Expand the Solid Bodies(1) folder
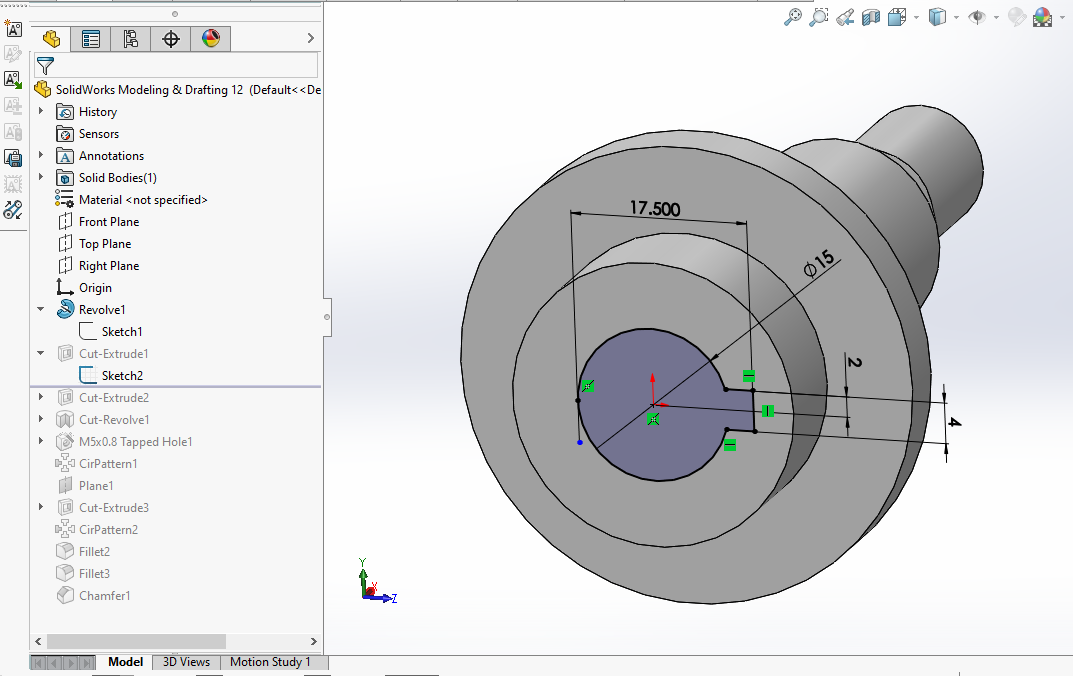Screen dimensions: 1073x676 click(41, 178)
